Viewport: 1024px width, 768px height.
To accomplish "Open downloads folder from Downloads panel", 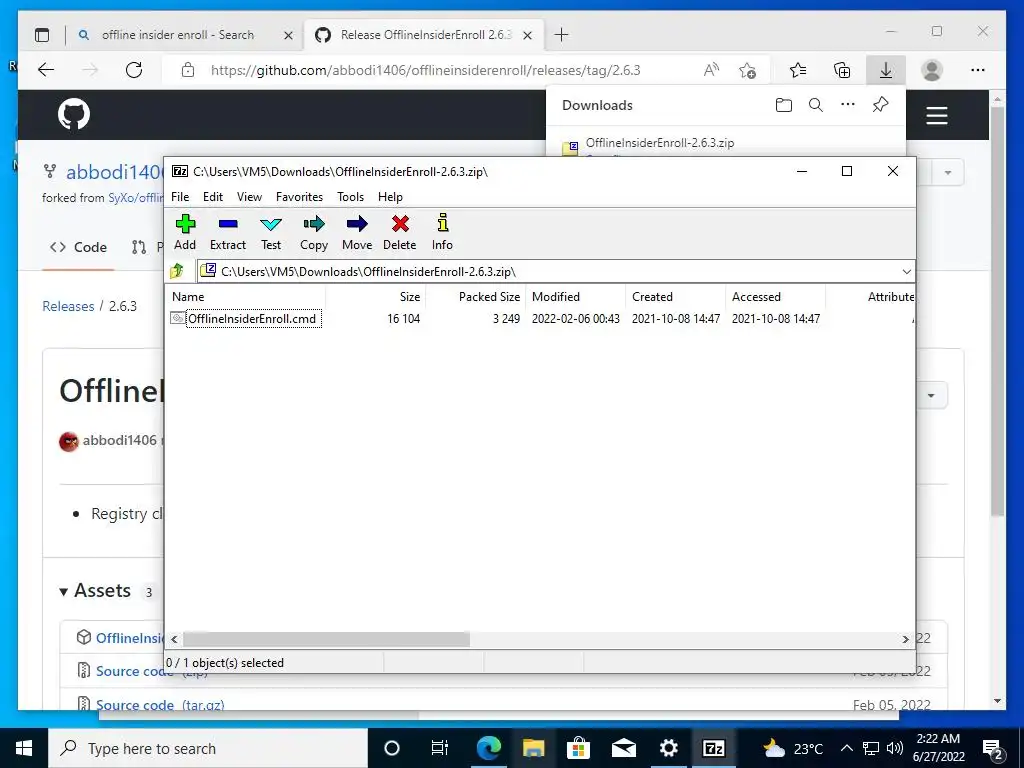I will click(x=784, y=105).
